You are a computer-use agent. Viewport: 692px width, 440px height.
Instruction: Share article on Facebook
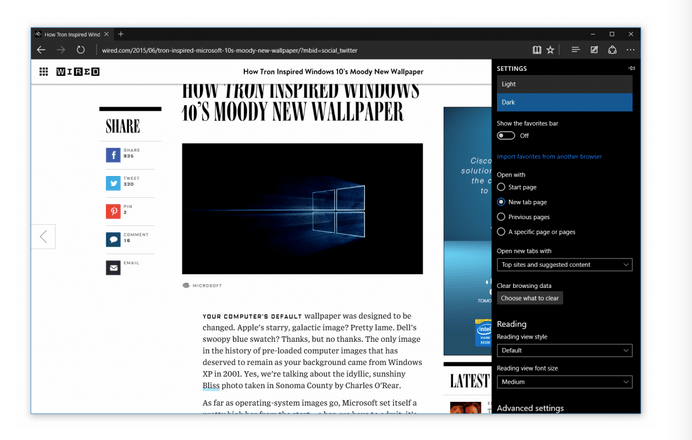[x=113, y=155]
